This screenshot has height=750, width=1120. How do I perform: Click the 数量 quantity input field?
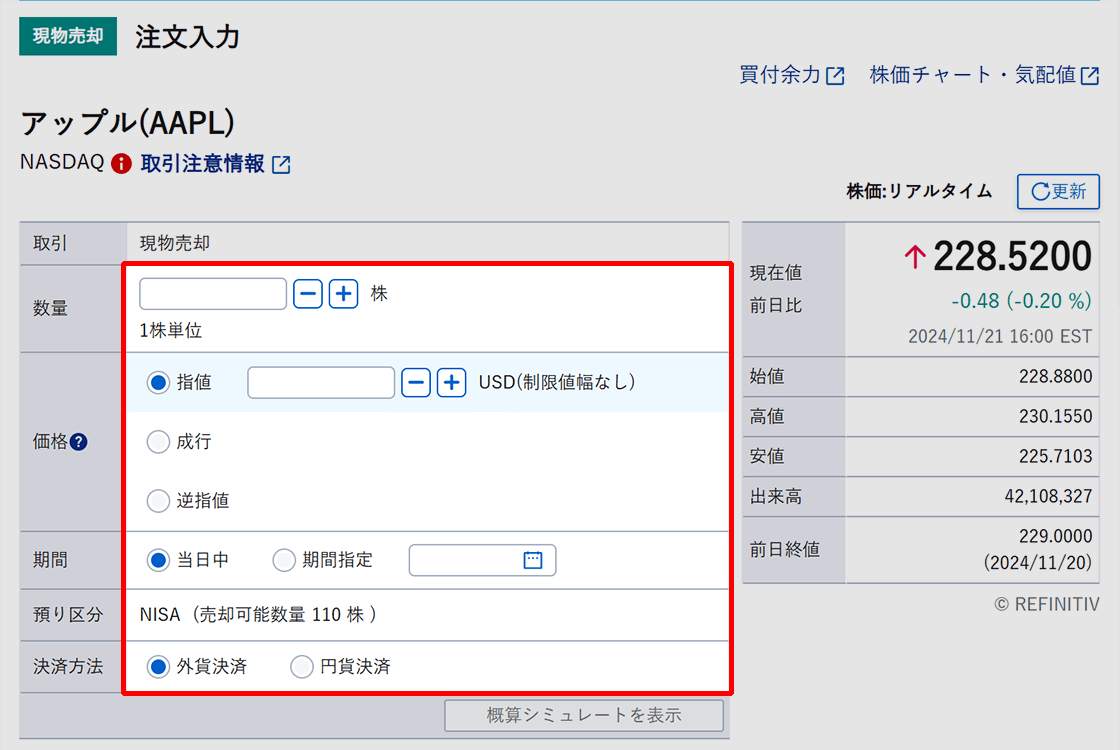213,294
